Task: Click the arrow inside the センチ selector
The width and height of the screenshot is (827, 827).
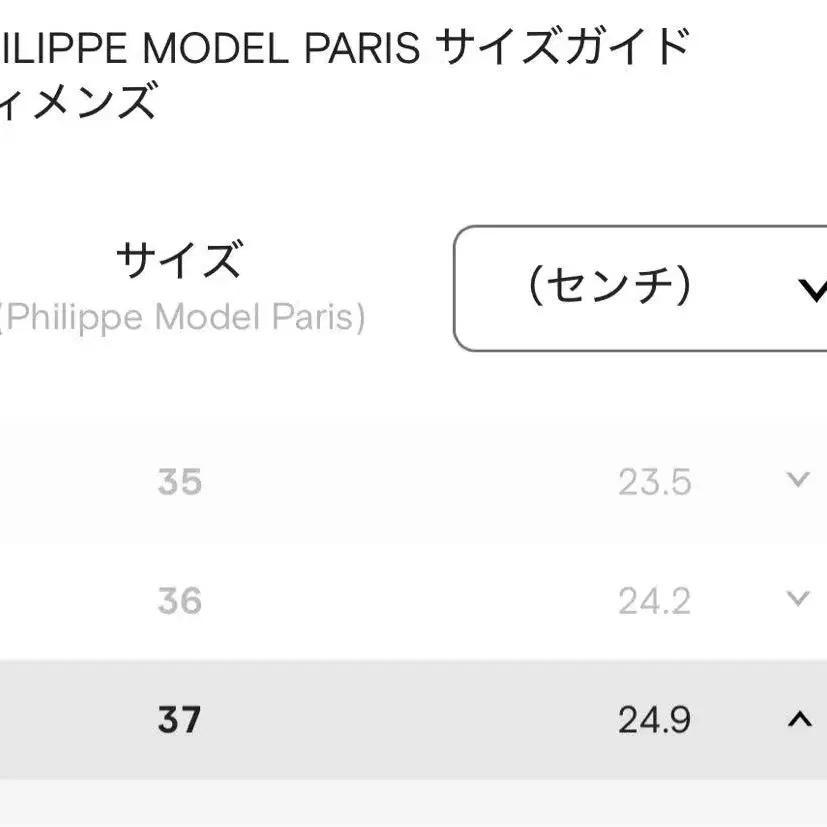Action: pyautogui.click(x=813, y=290)
